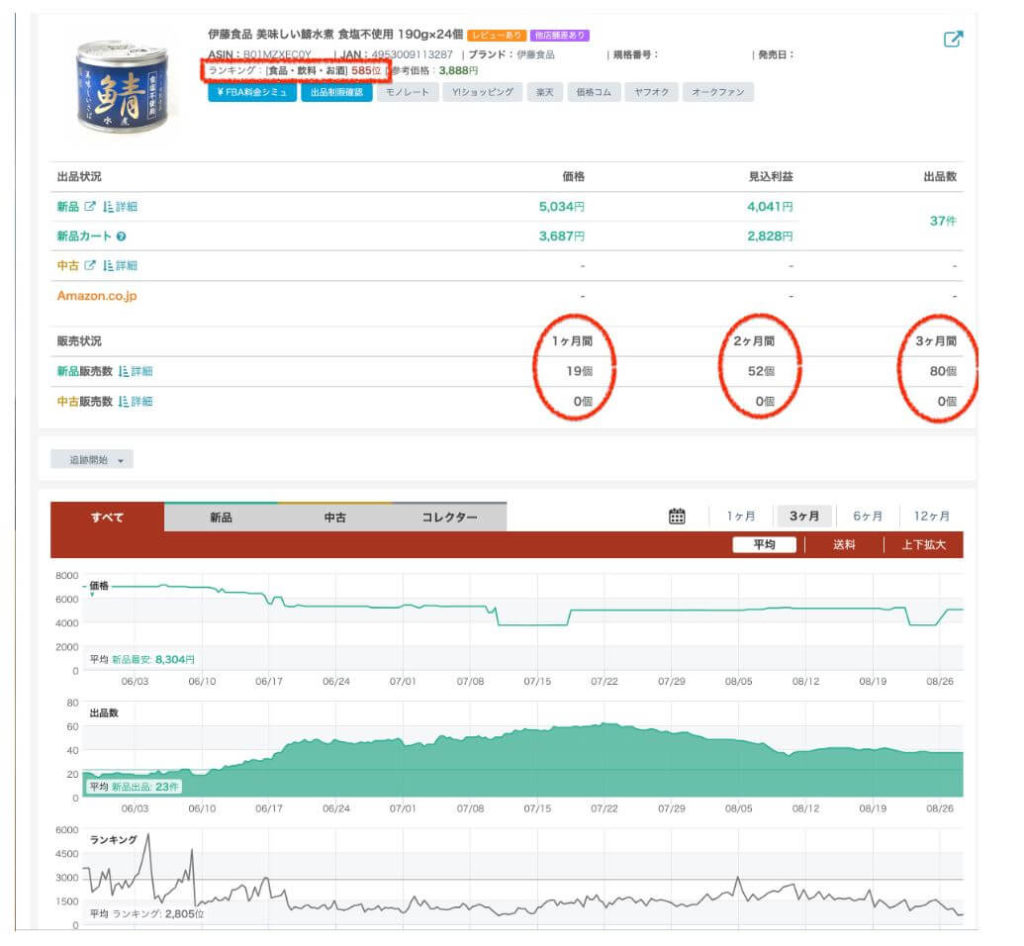Screen dimensions: 1024x946
Task: Click the calendar icon above the chart
Action: 677,516
